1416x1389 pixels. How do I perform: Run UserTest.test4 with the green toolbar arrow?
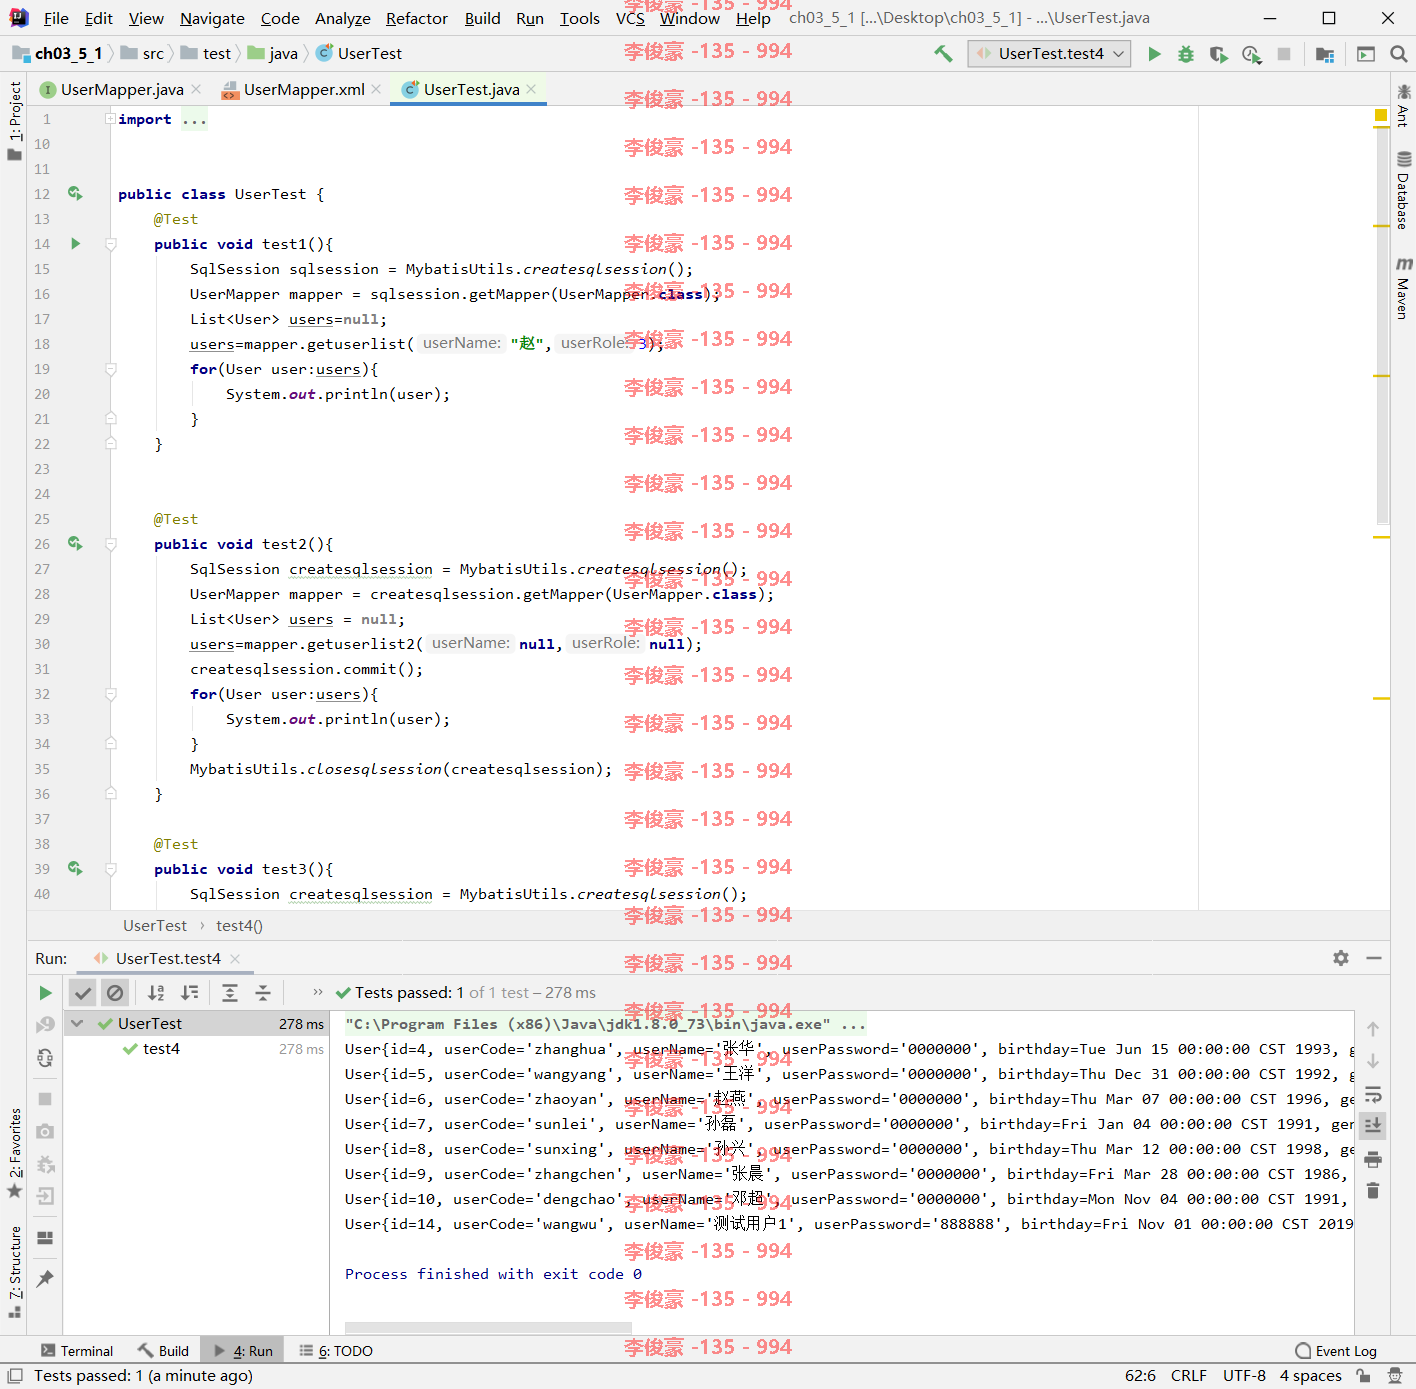pyautogui.click(x=1154, y=54)
